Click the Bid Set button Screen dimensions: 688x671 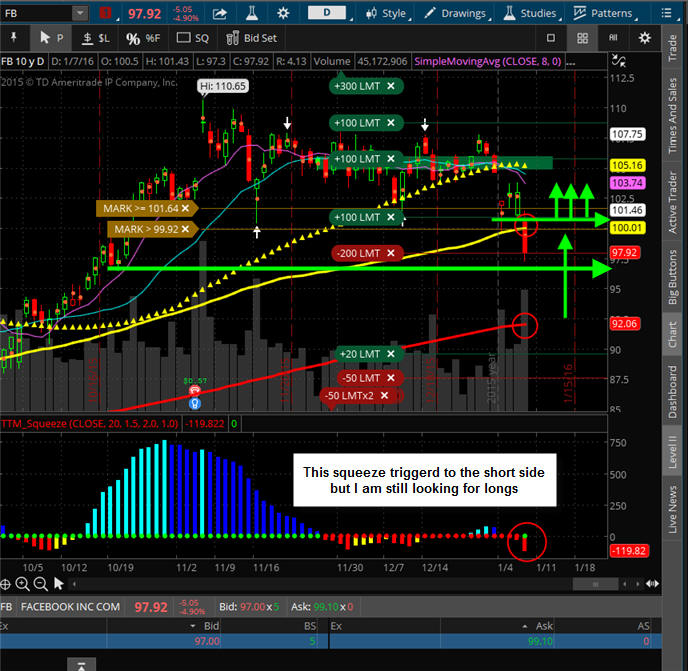(x=251, y=38)
